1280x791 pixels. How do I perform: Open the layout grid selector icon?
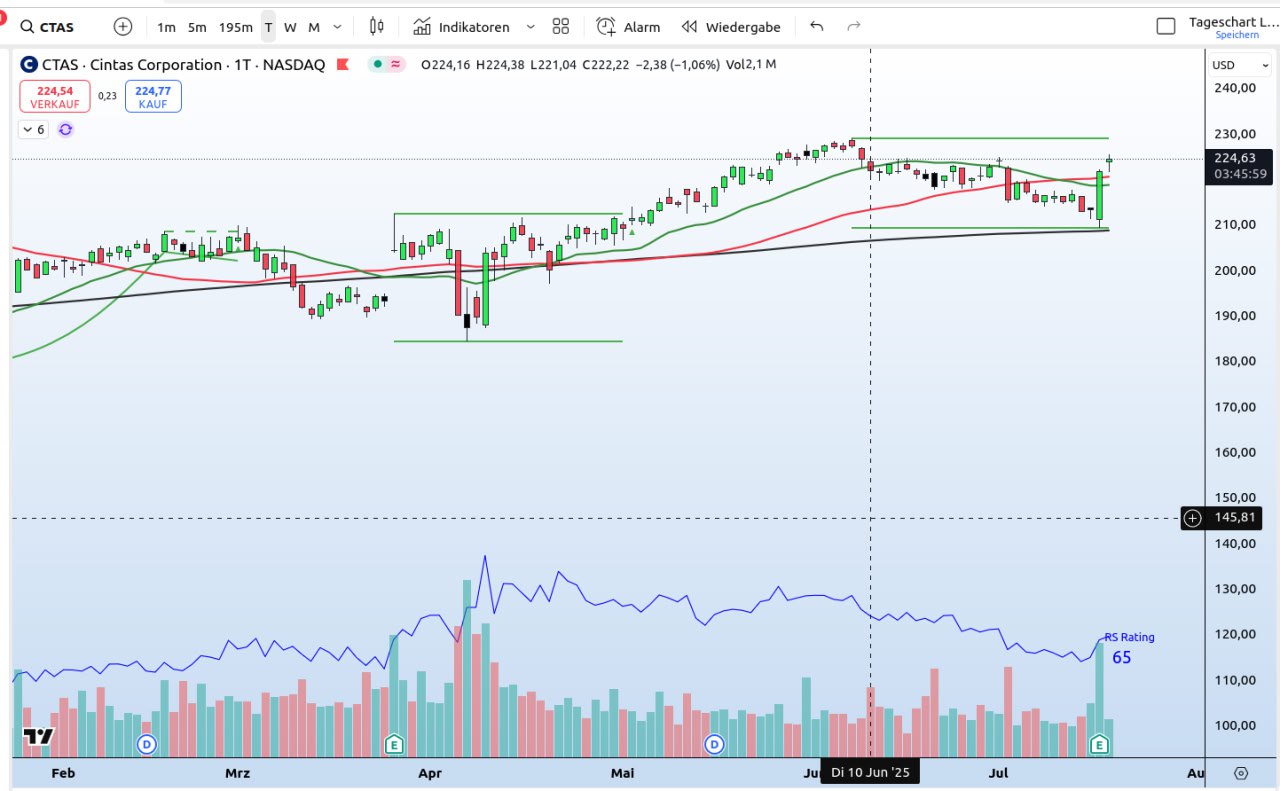click(561, 27)
